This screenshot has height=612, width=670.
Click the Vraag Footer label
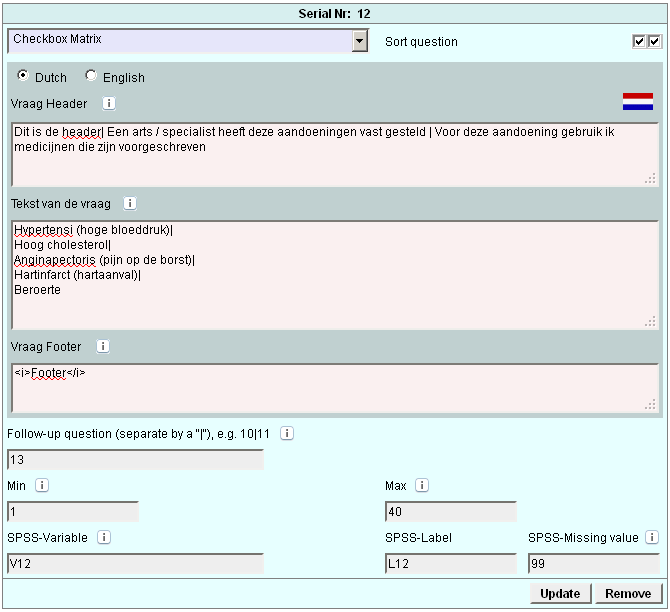(46, 347)
